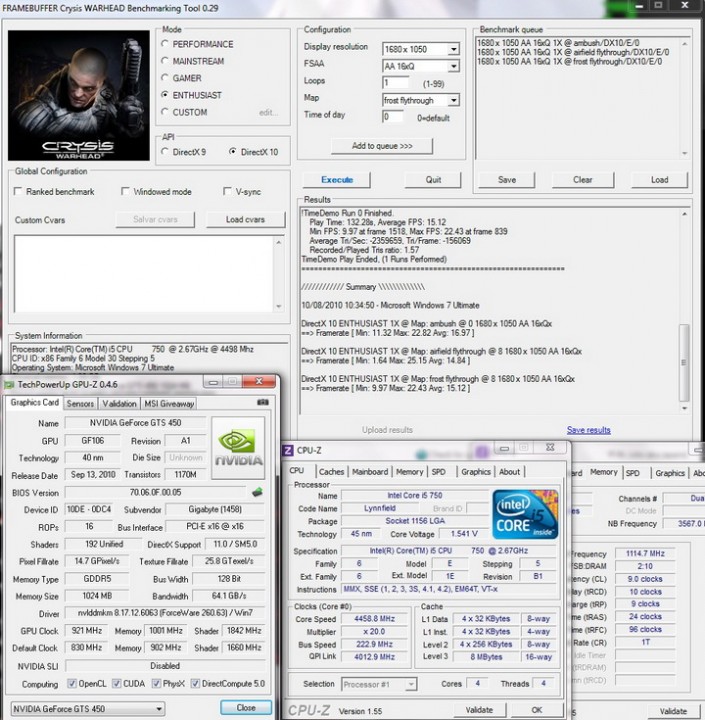The image size is (705, 720).
Task: Switch to the Sensors tab in GPU-Z
Action: pos(80,404)
